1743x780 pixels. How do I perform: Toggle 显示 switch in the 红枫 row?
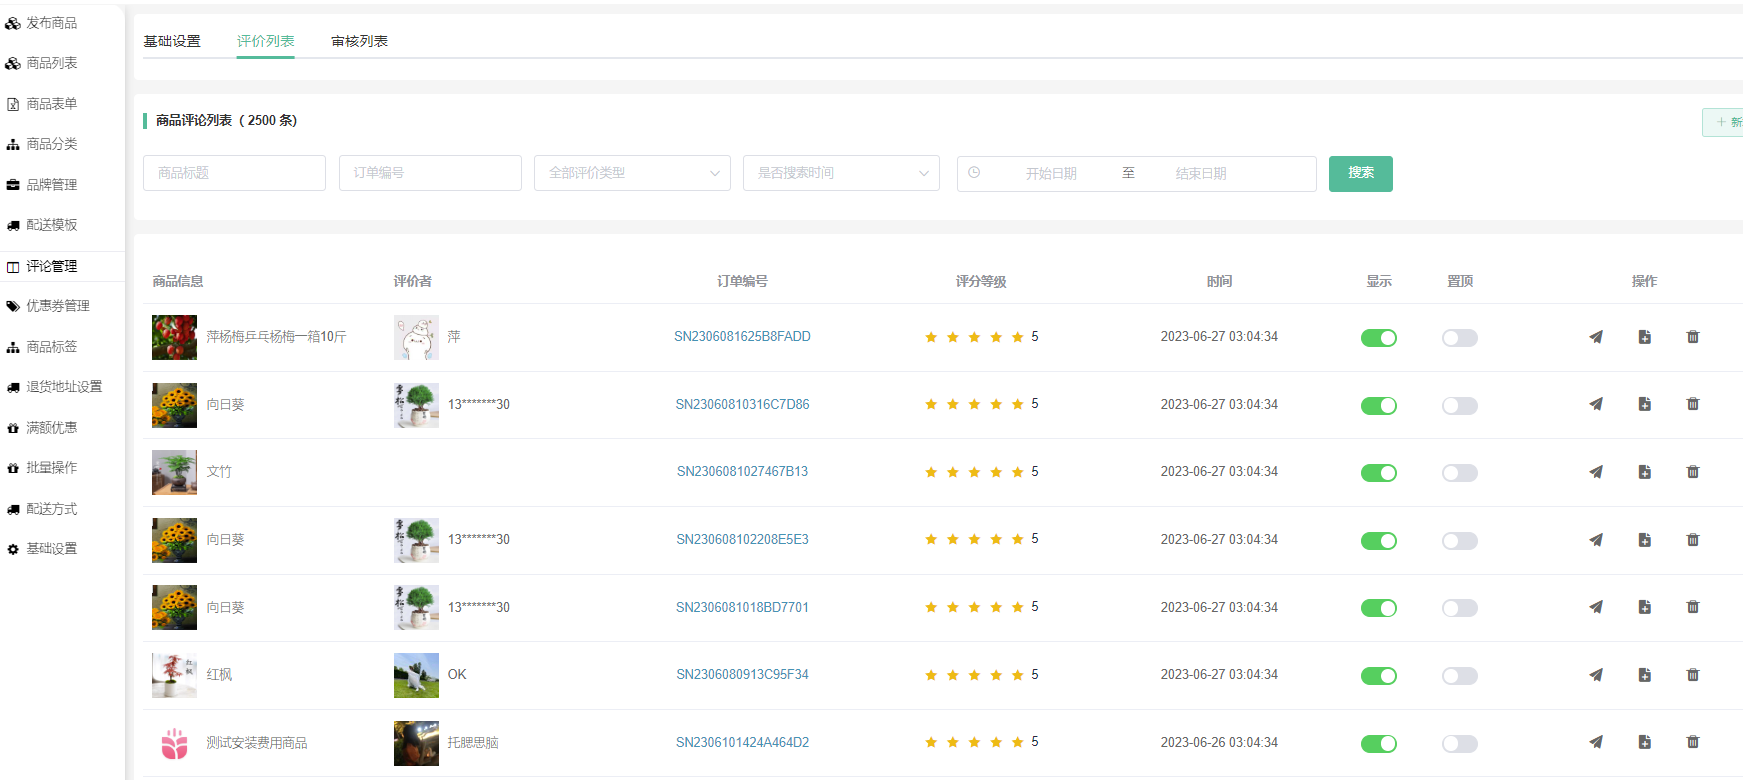1378,676
